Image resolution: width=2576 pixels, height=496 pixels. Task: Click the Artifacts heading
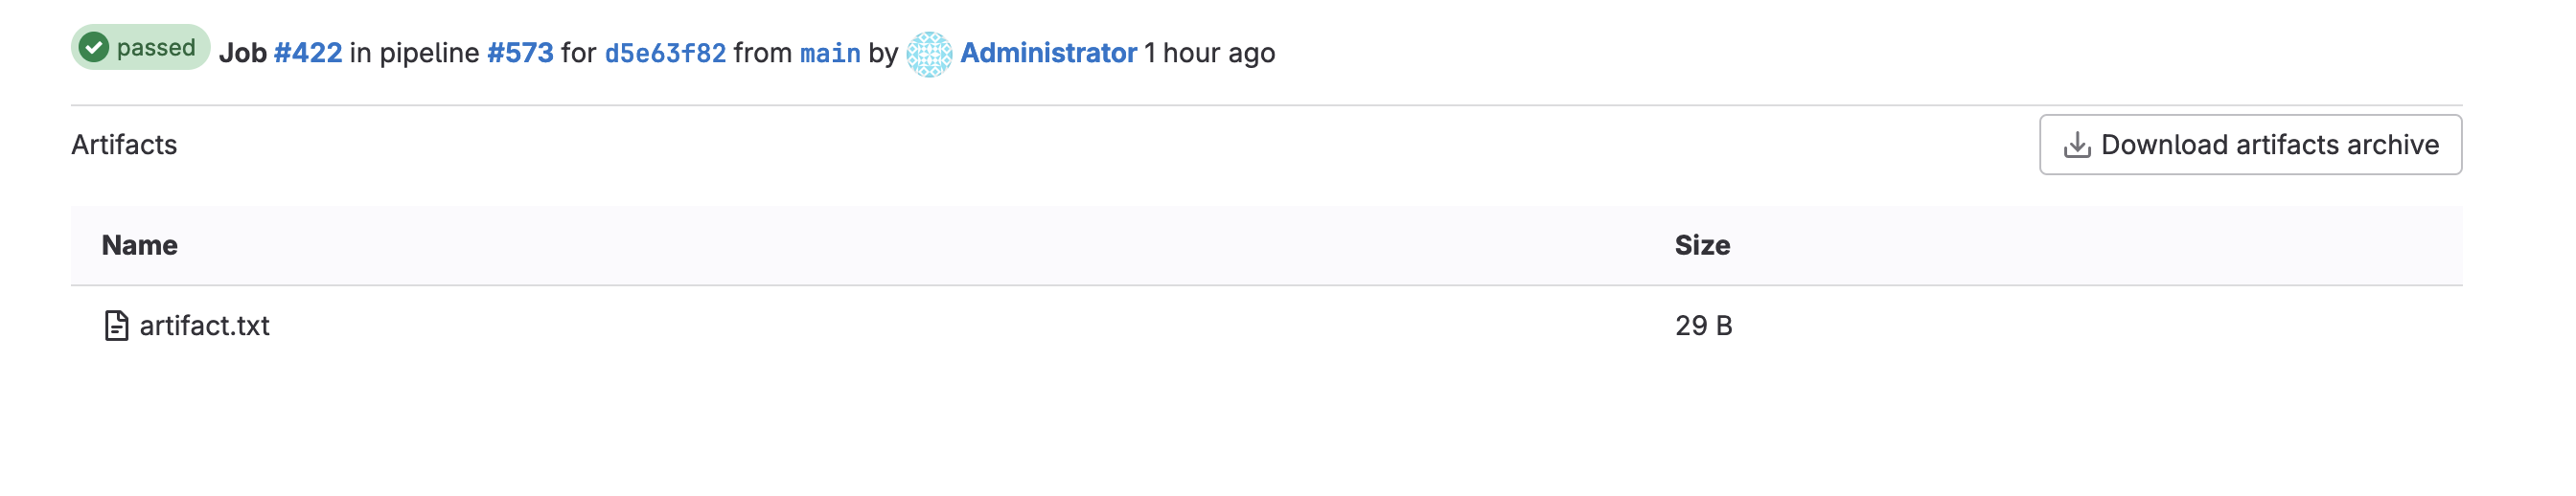pos(124,145)
